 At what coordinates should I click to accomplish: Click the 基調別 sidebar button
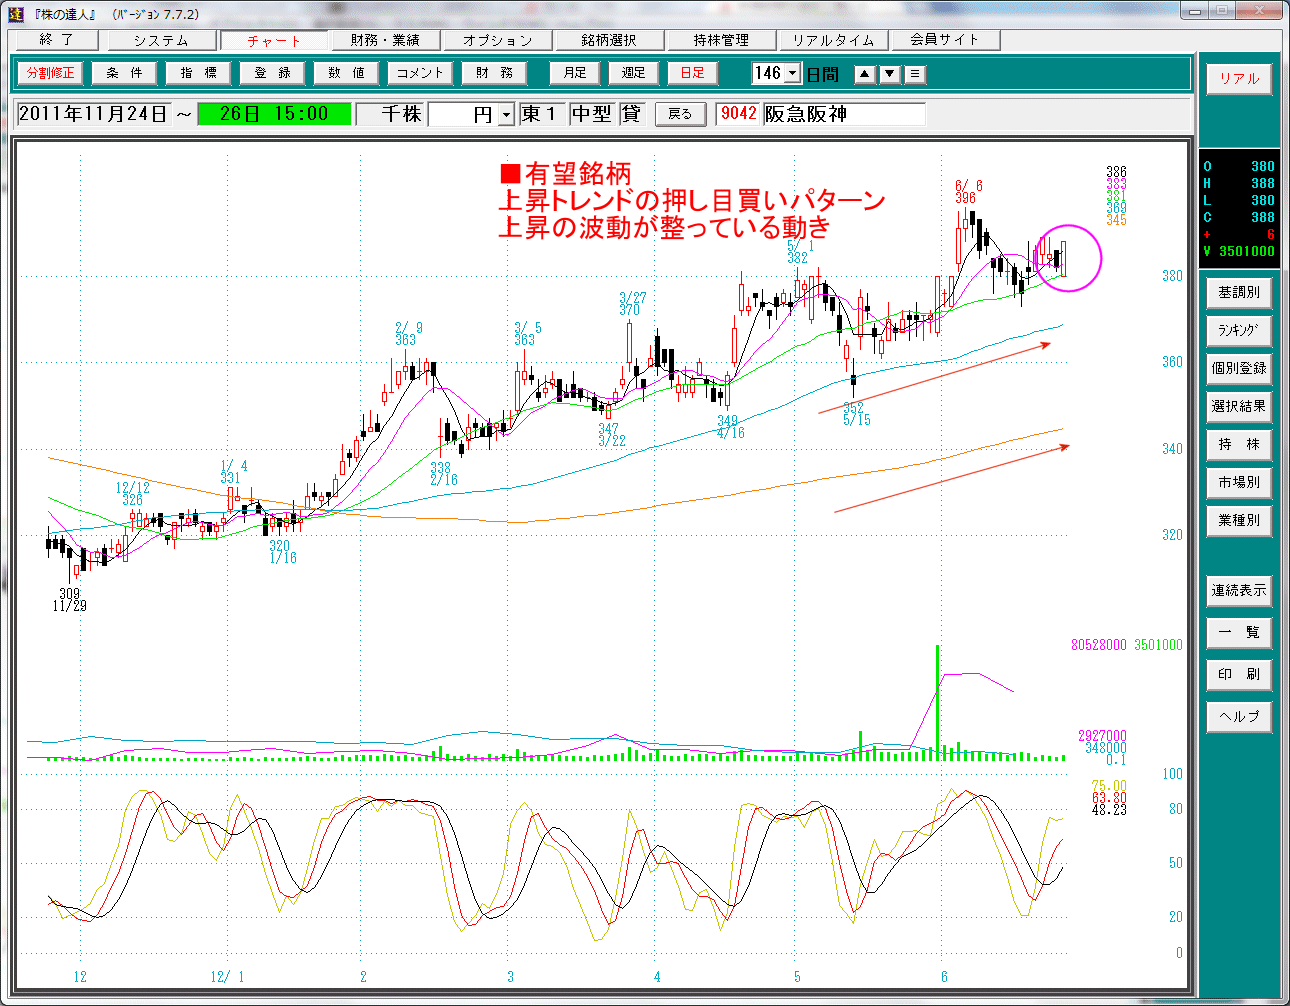(x=1239, y=292)
